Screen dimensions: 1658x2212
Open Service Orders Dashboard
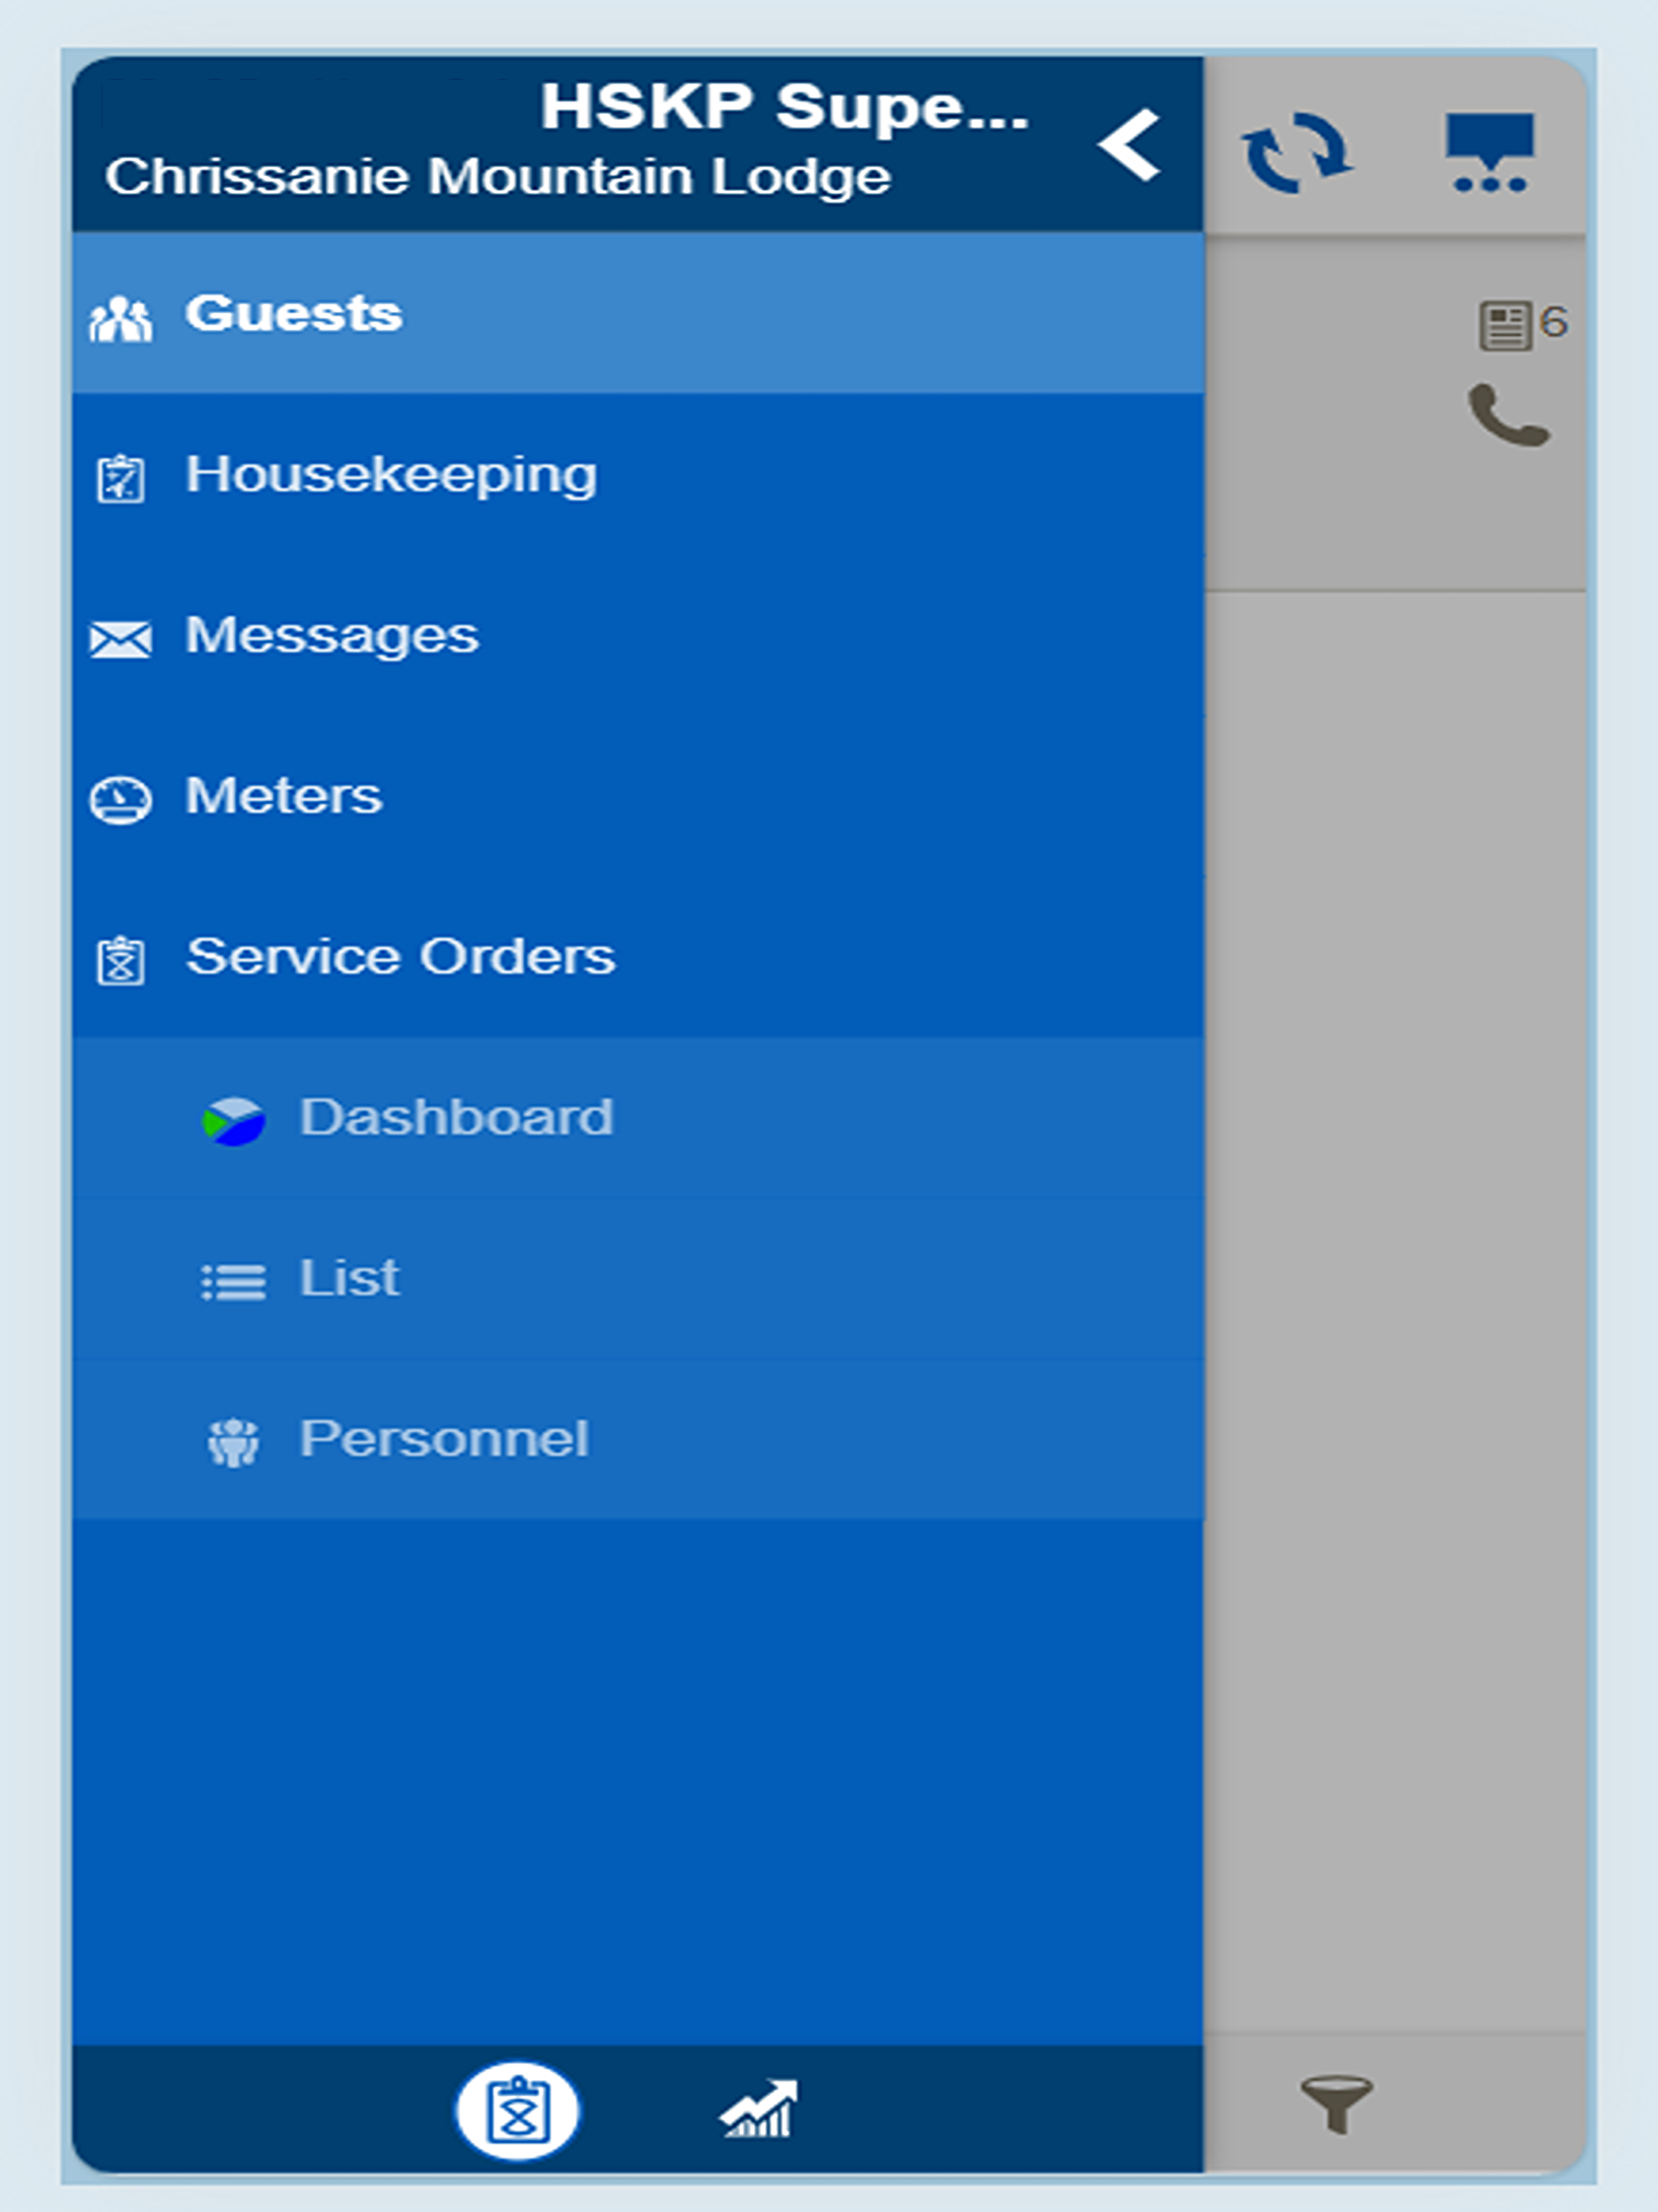456,1118
